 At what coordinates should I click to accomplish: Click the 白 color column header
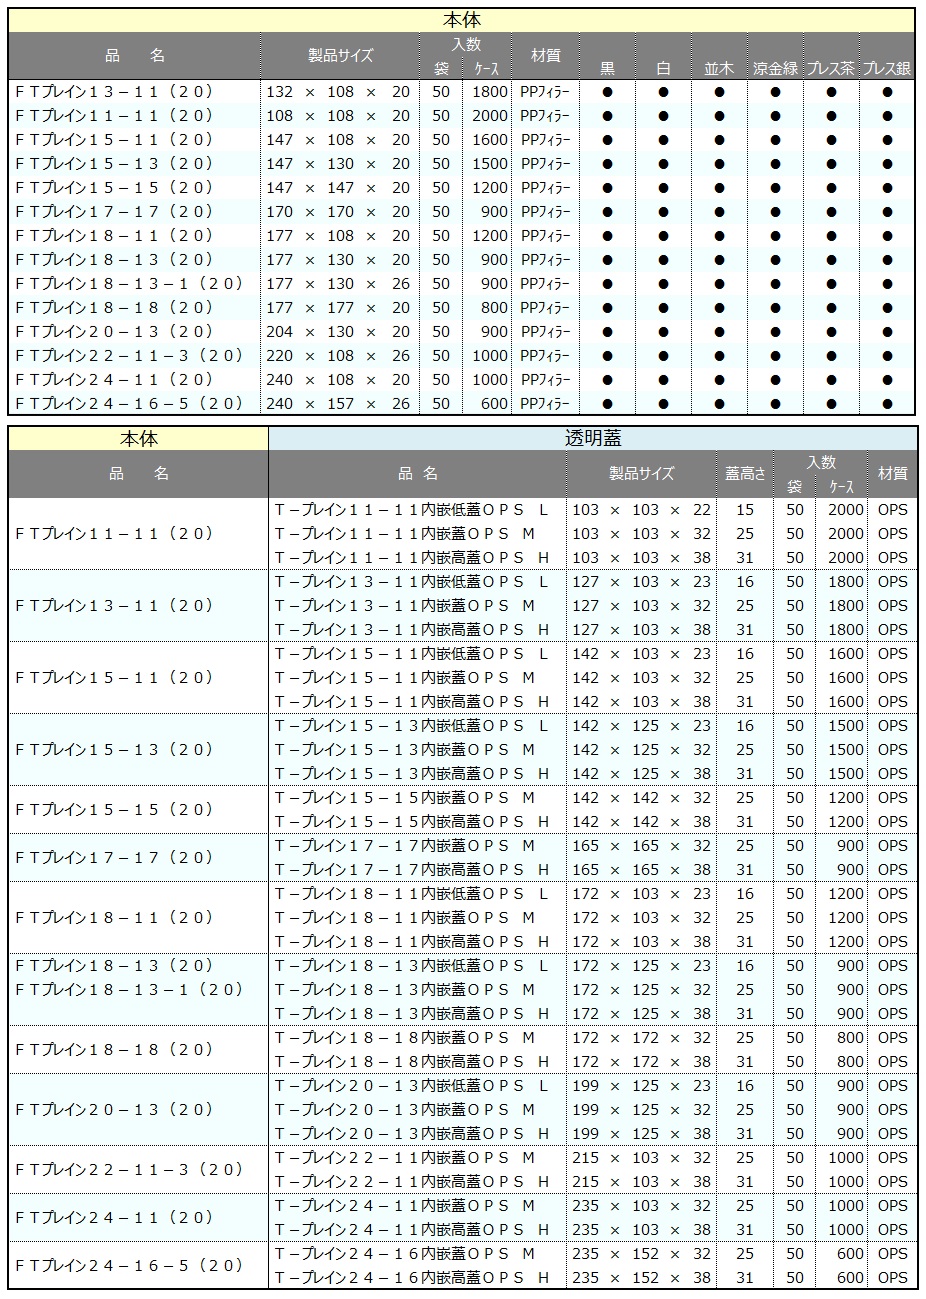663,68
